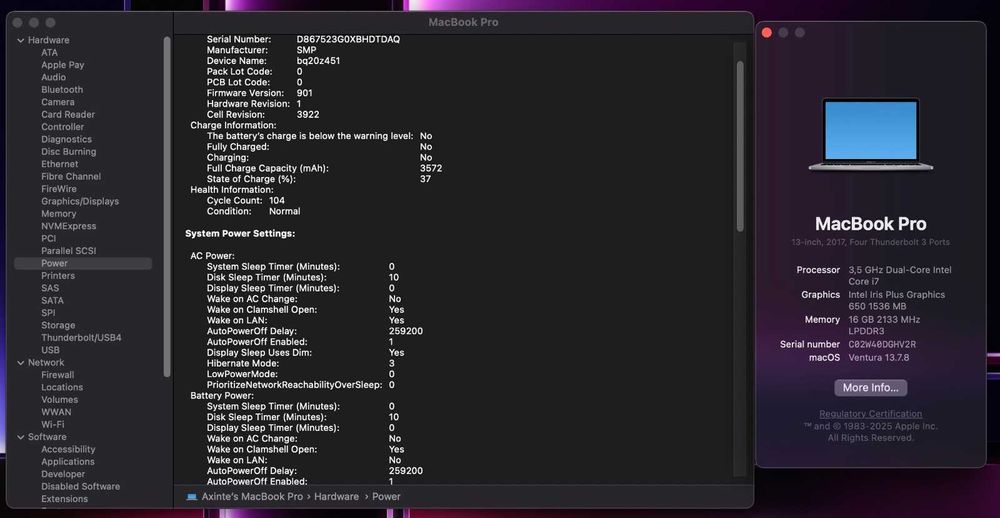Select Thunderbolt/USB4 in the sidebar
This screenshot has width=1000, height=518.
tap(81, 338)
